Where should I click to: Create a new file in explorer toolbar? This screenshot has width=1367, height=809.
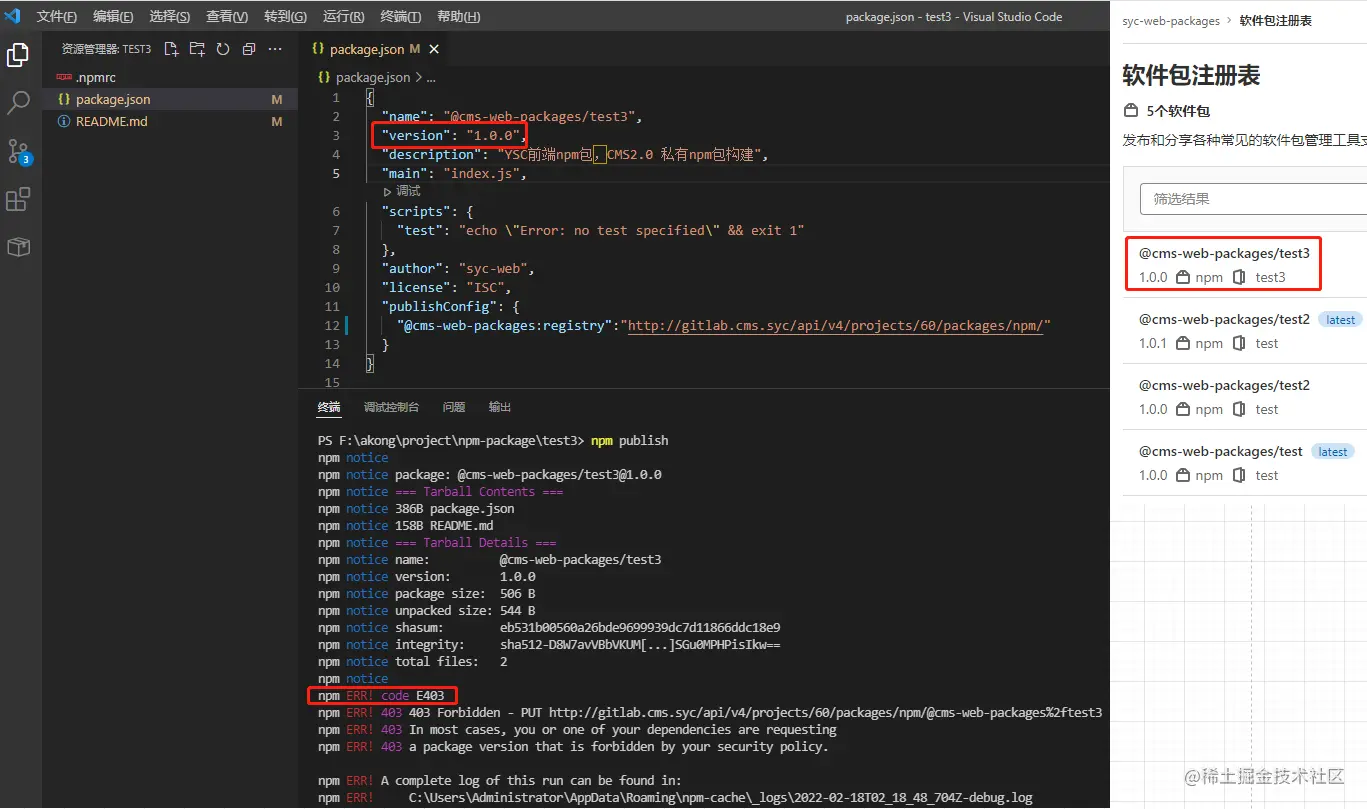pos(171,48)
